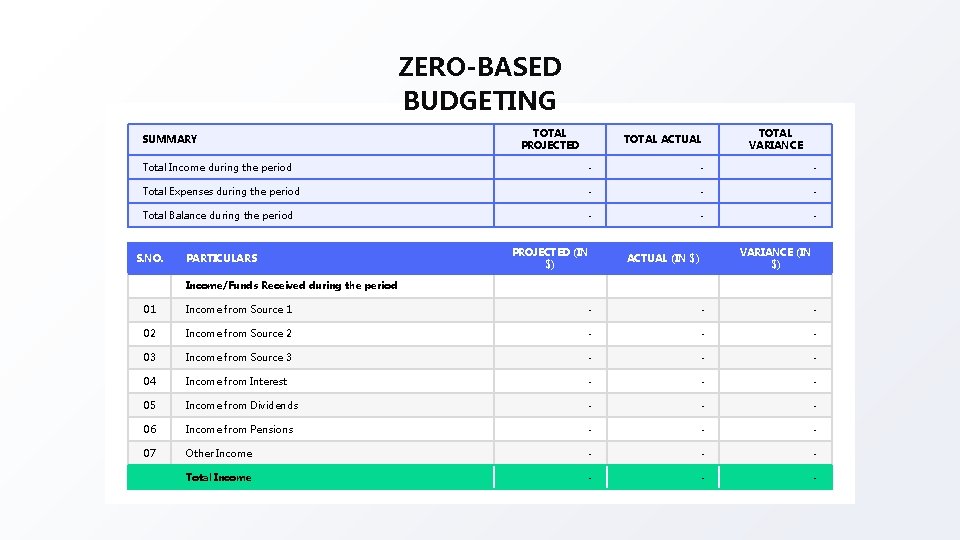
Task: Select VARIANCE (IN $) column header
Action: pos(776,258)
